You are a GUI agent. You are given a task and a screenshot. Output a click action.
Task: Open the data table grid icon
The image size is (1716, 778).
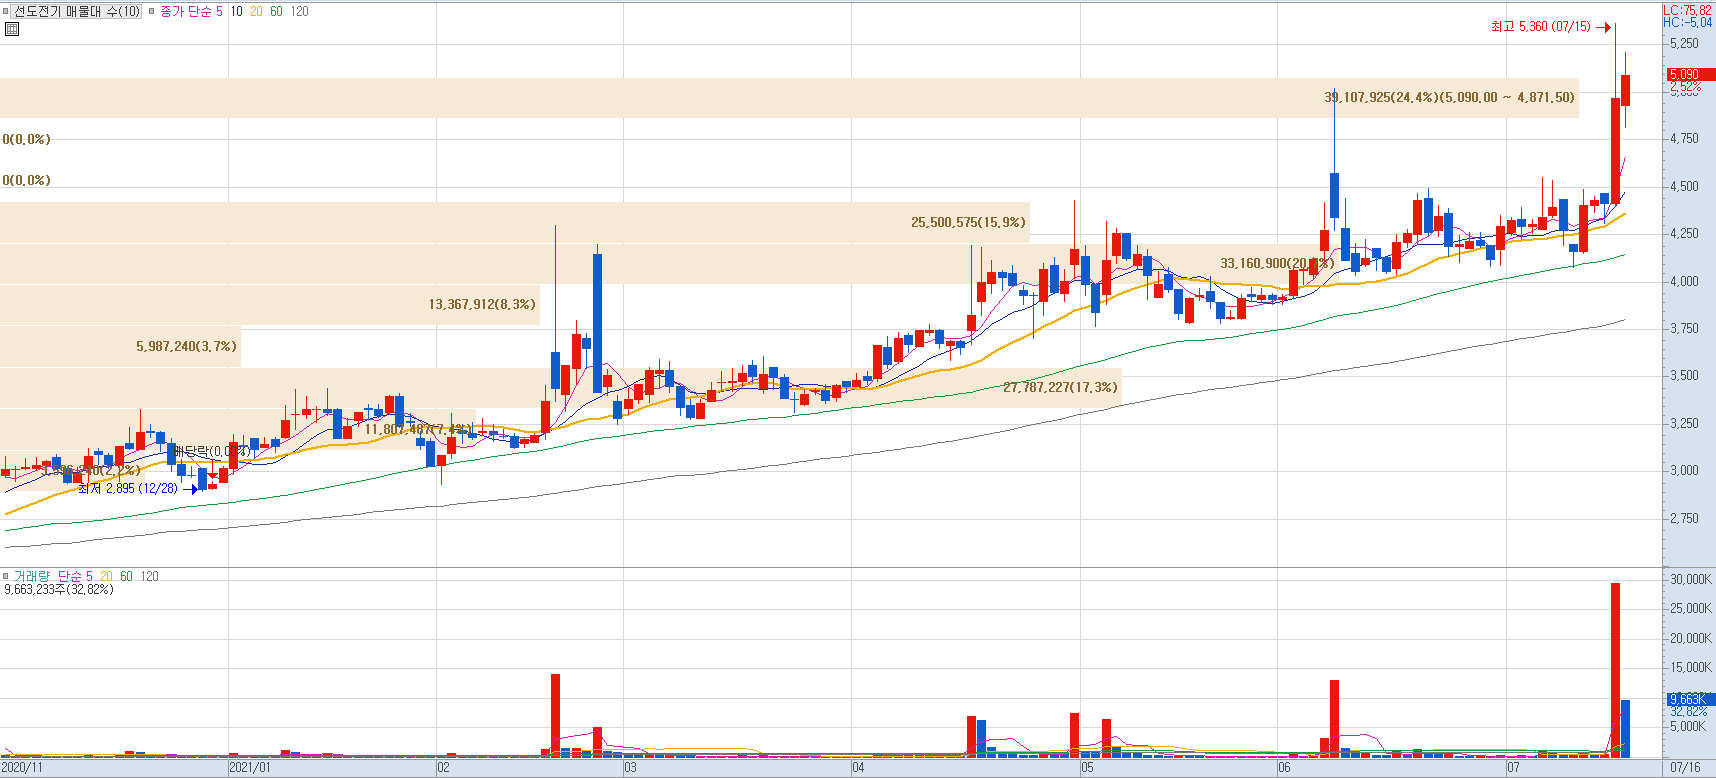[x=12, y=29]
